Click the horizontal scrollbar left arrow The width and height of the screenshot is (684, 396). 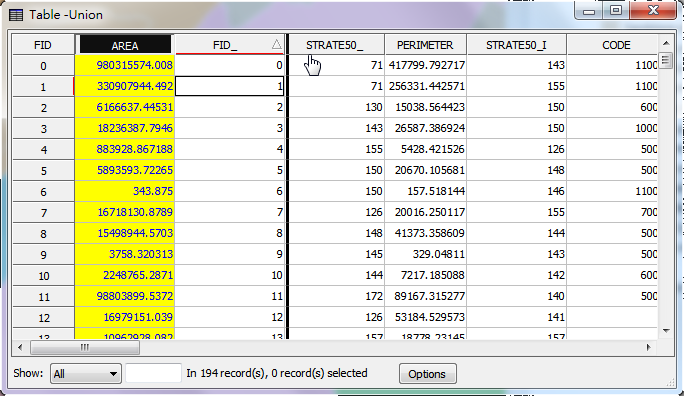tap(20, 348)
